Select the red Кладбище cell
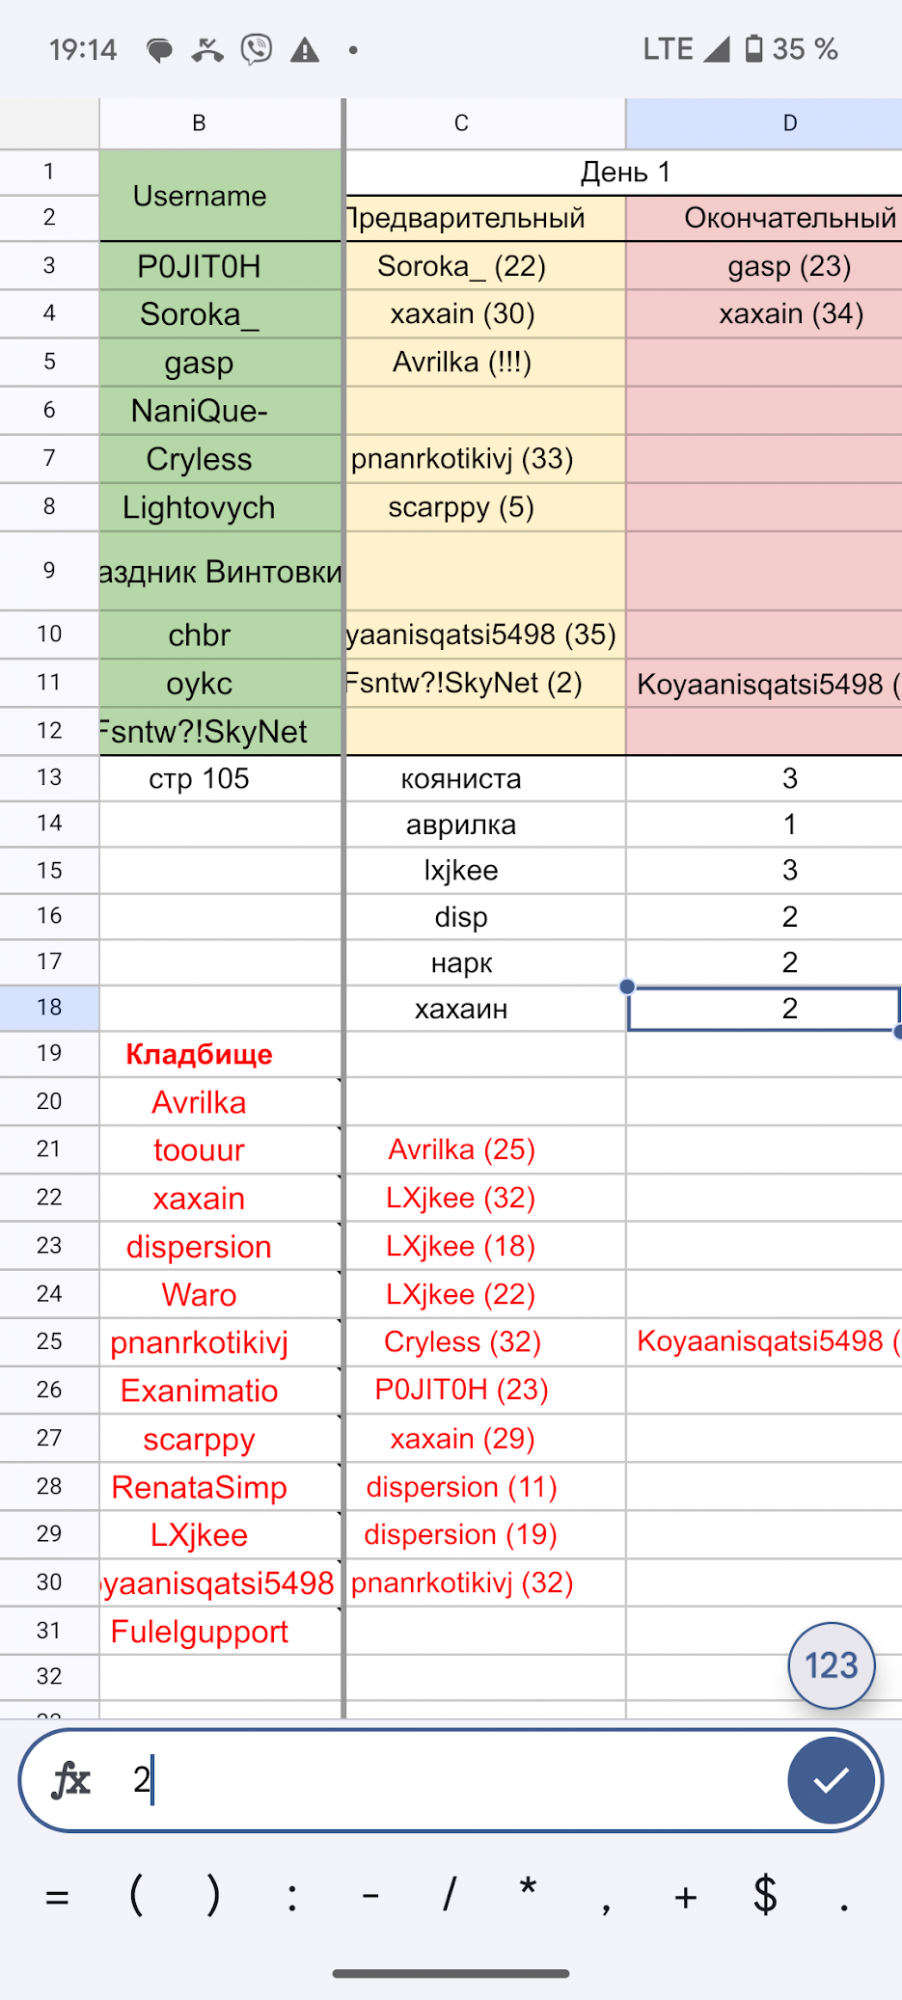The height and width of the screenshot is (2000, 902). pos(199,1054)
